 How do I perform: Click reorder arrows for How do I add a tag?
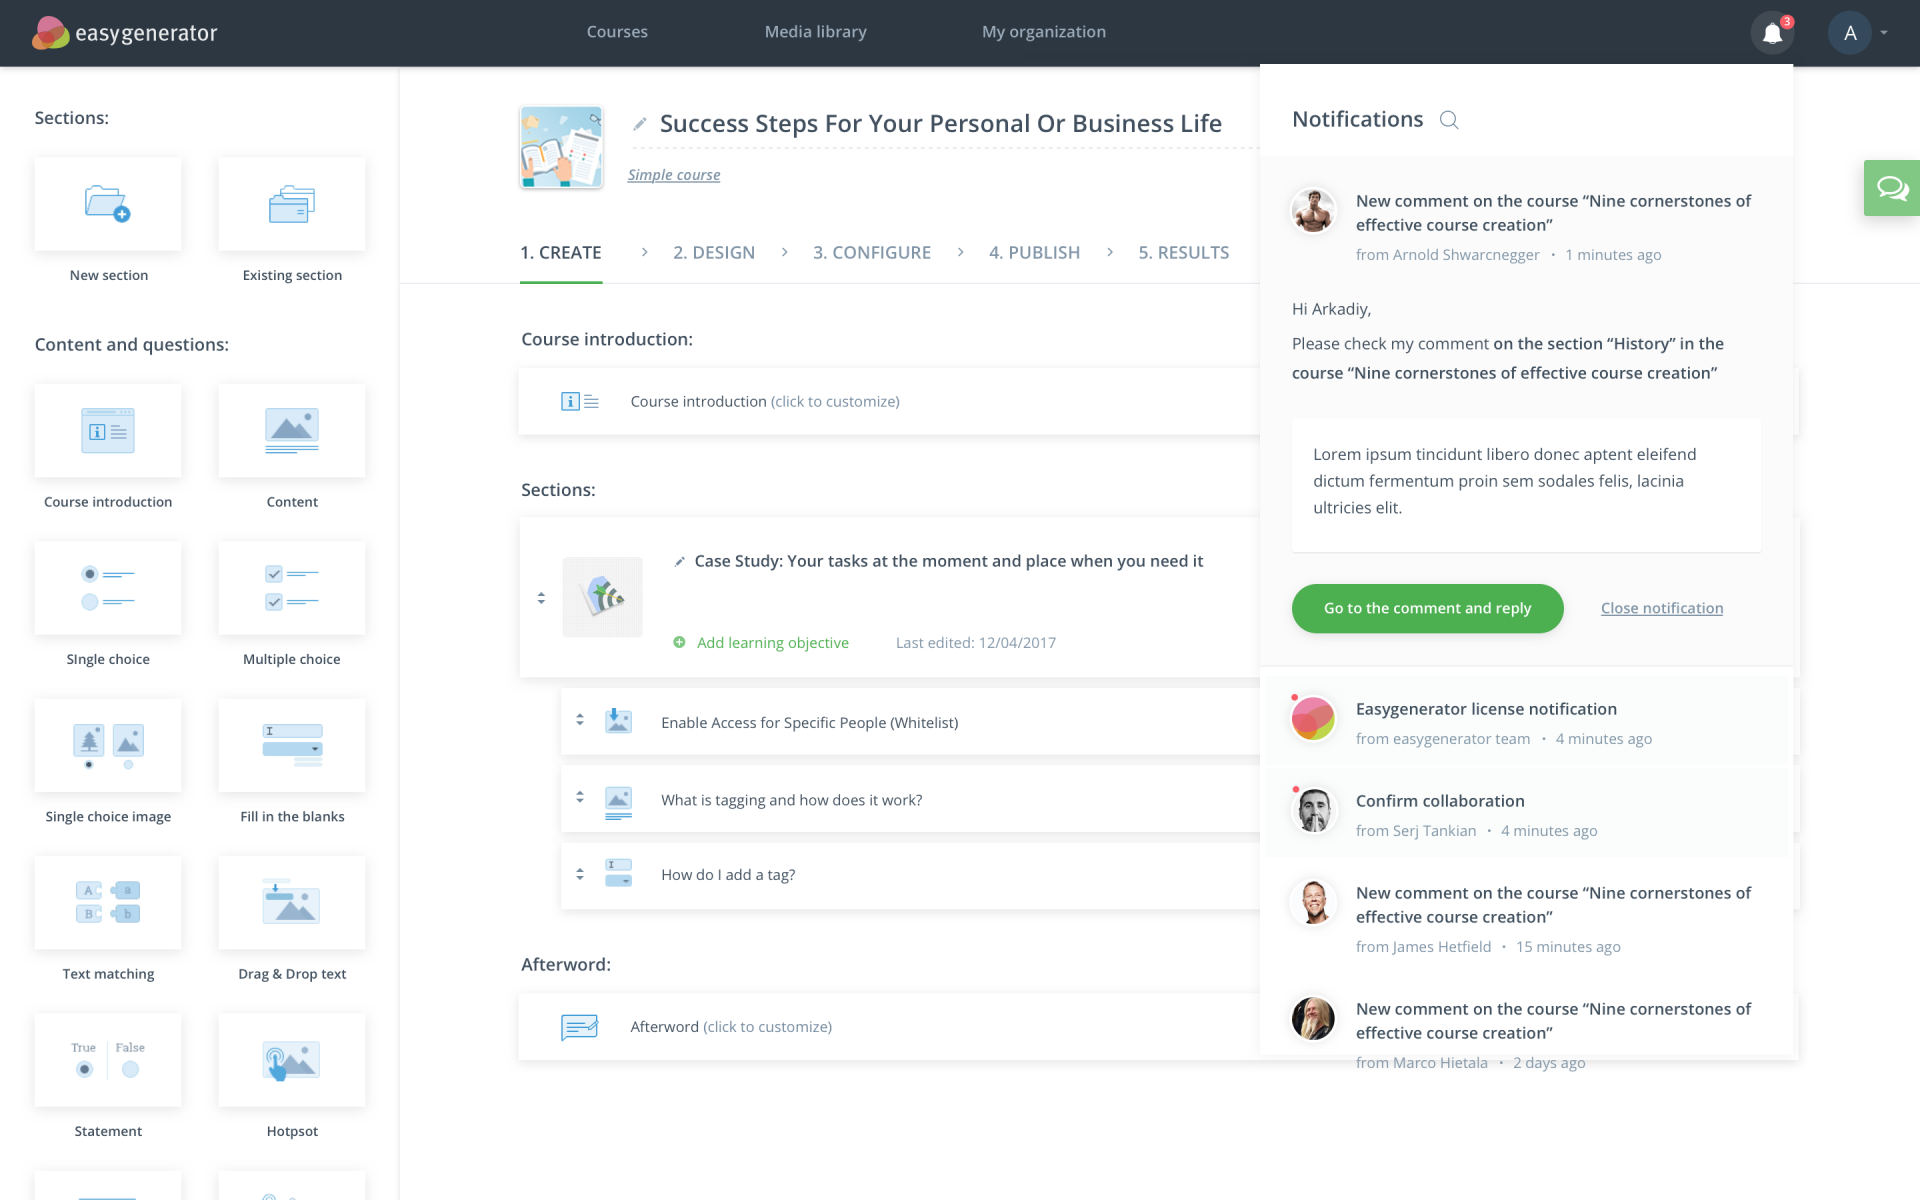[x=580, y=874]
